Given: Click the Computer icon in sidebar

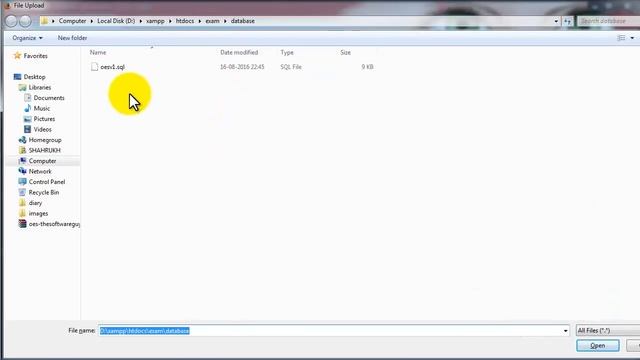Looking at the screenshot, I should [x=22, y=161].
